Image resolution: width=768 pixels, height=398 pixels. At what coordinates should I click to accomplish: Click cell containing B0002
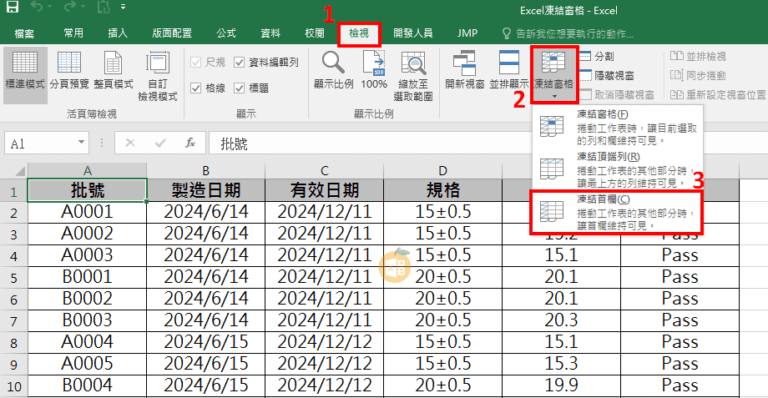(x=87, y=298)
